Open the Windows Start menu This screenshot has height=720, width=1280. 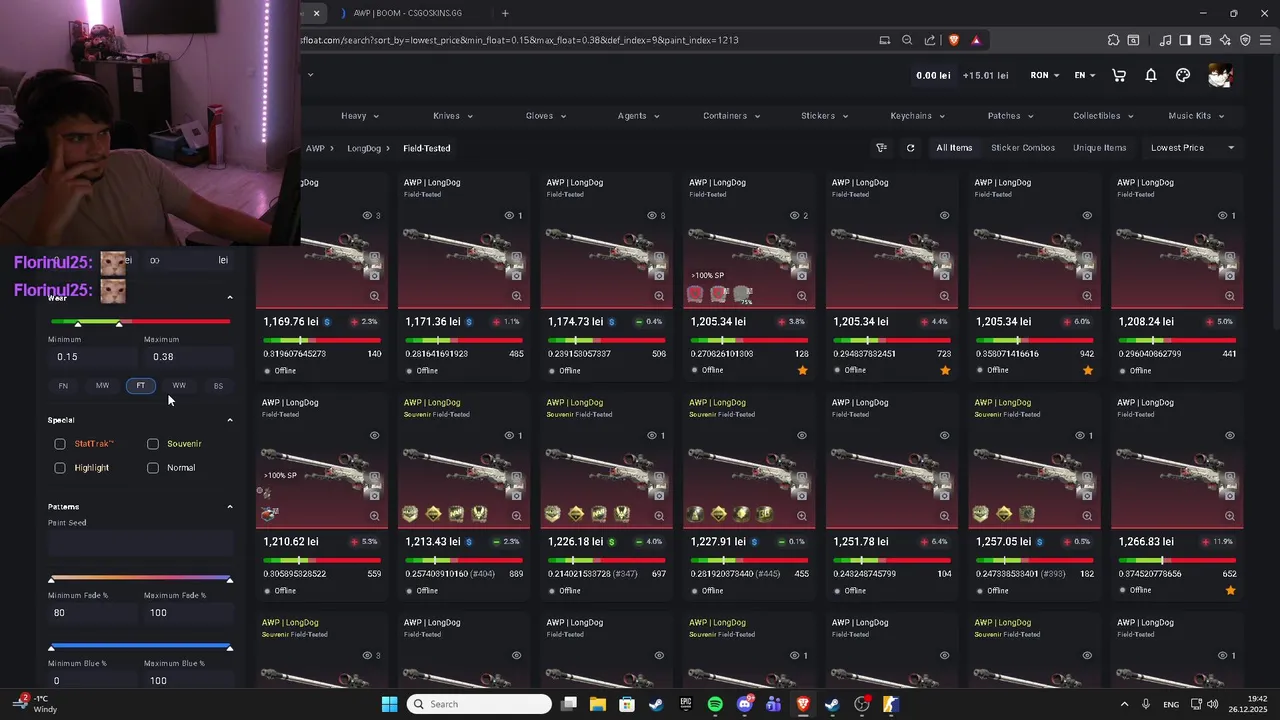[389, 704]
